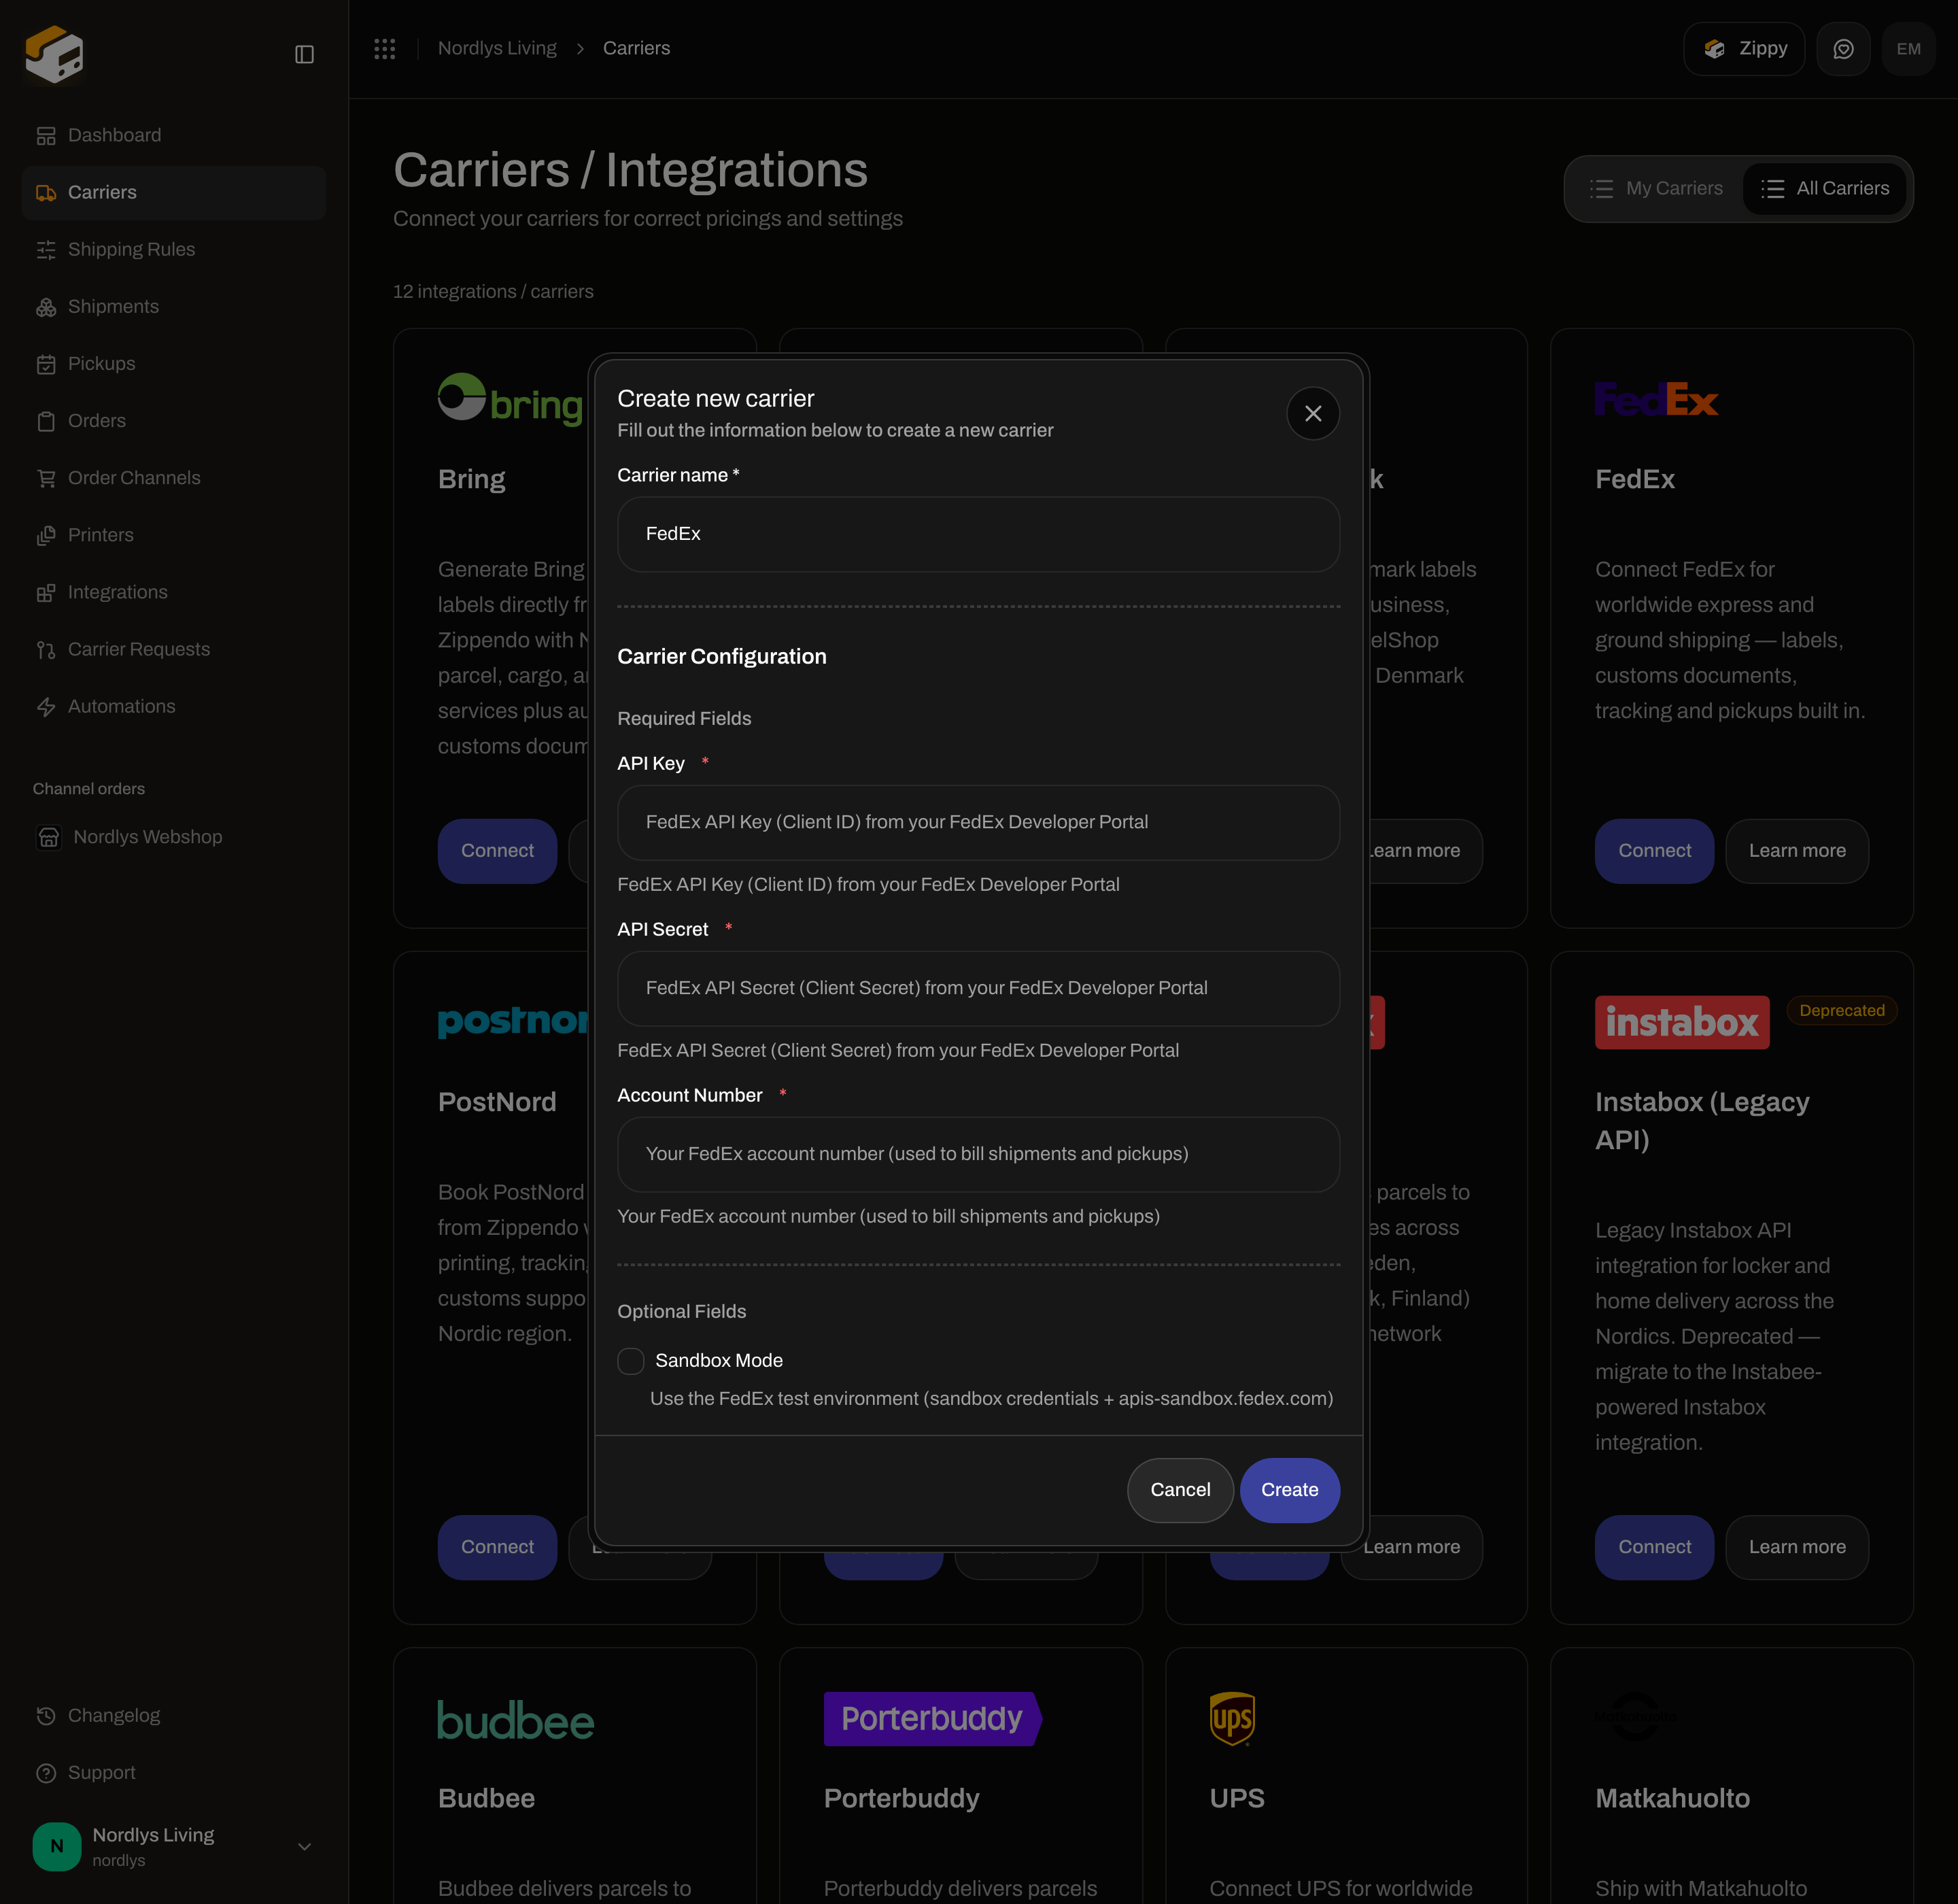Collapse the sidebar panel icon

point(305,54)
